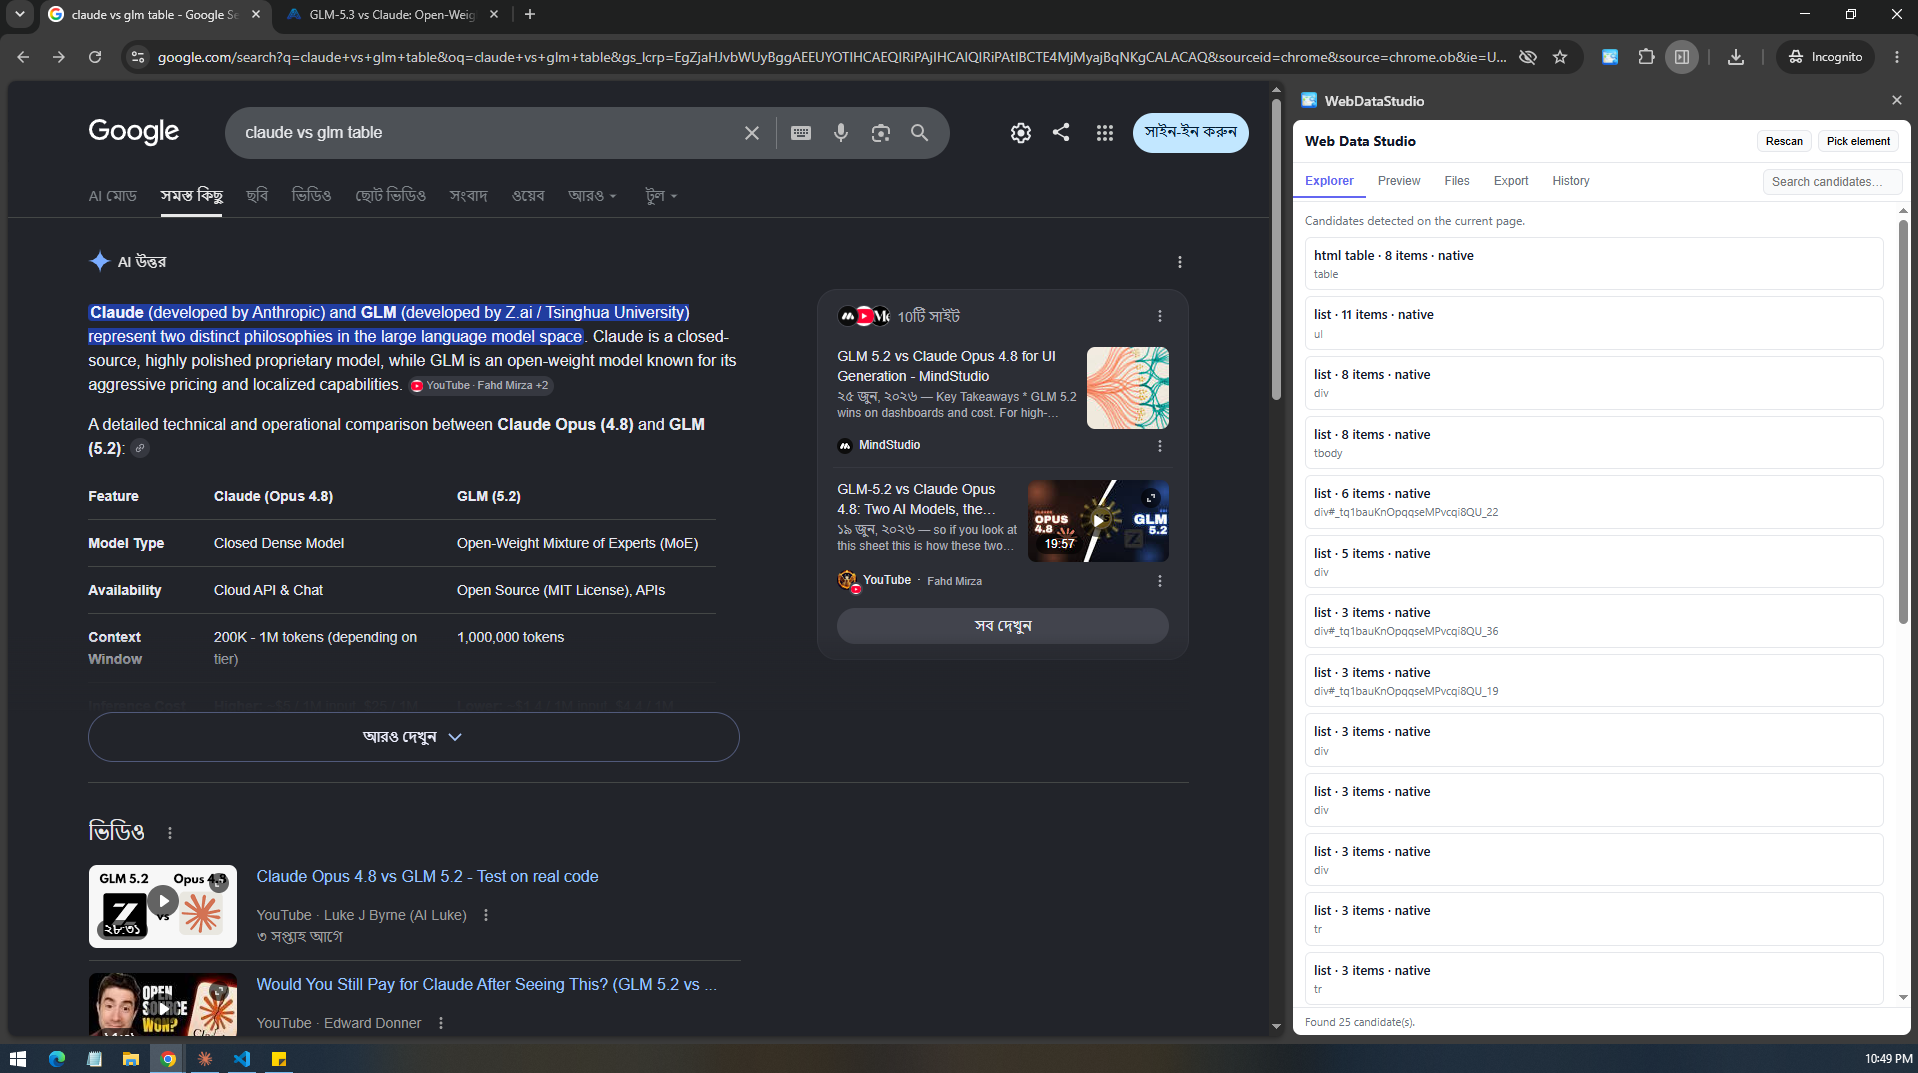Reload the current page
The width and height of the screenshot is (1918, 1073).
coord(95,57)
